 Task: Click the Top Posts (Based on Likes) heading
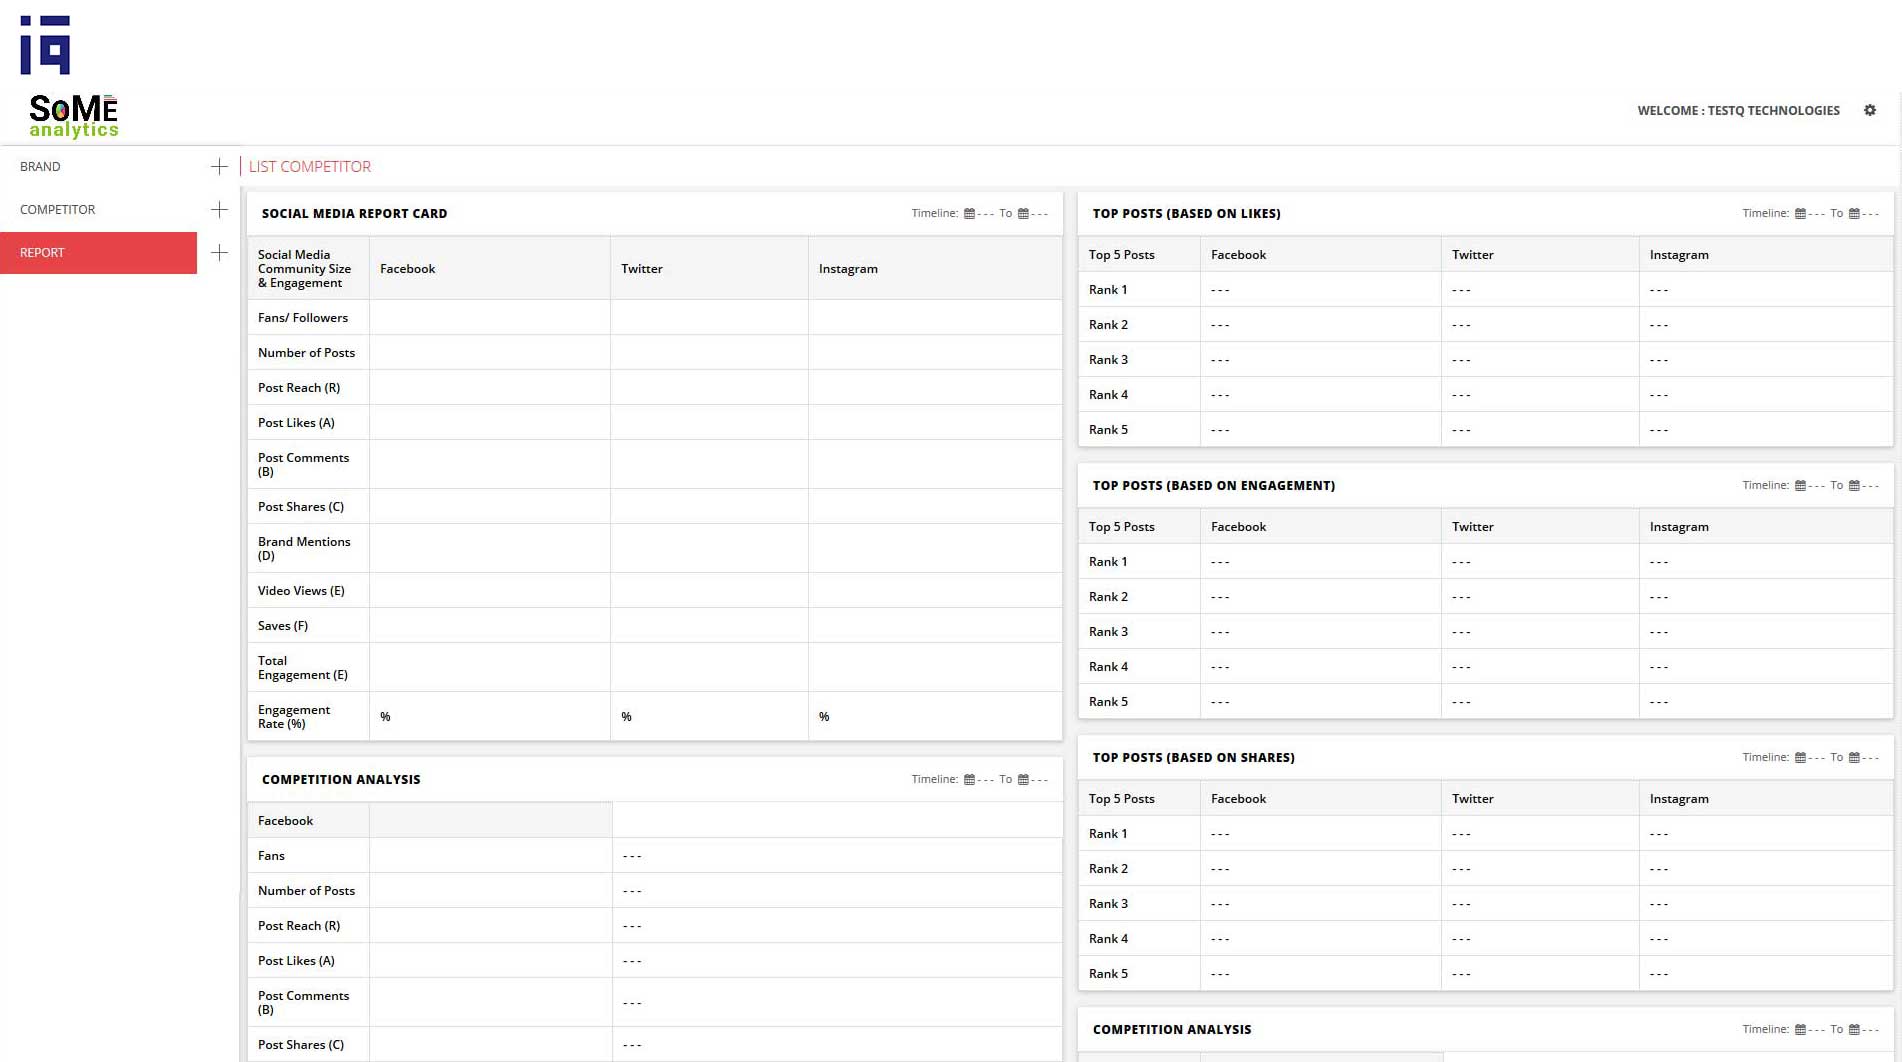(1186, 213)
